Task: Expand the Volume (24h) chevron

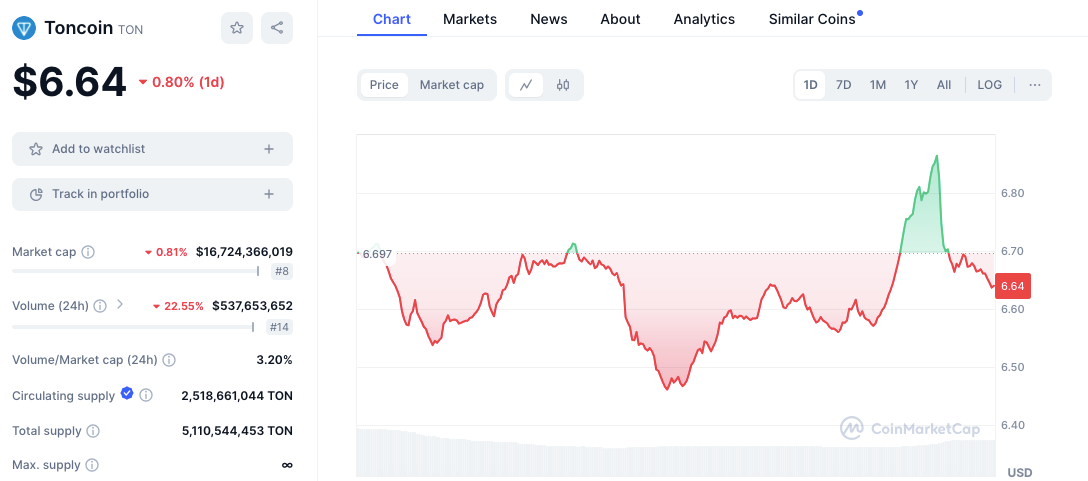Action: [x=120, y=305]
